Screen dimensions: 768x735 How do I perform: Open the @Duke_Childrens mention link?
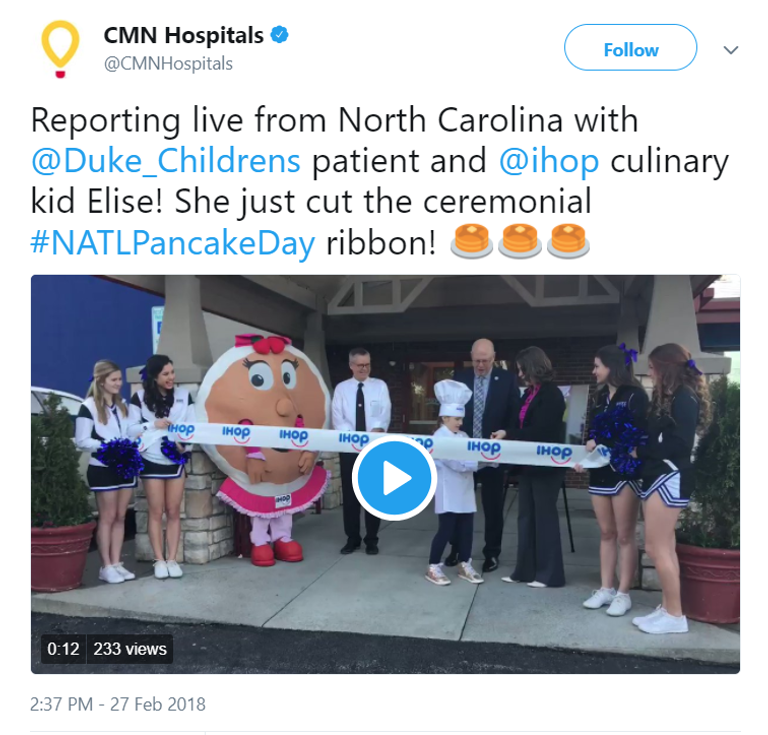(166, 161)
